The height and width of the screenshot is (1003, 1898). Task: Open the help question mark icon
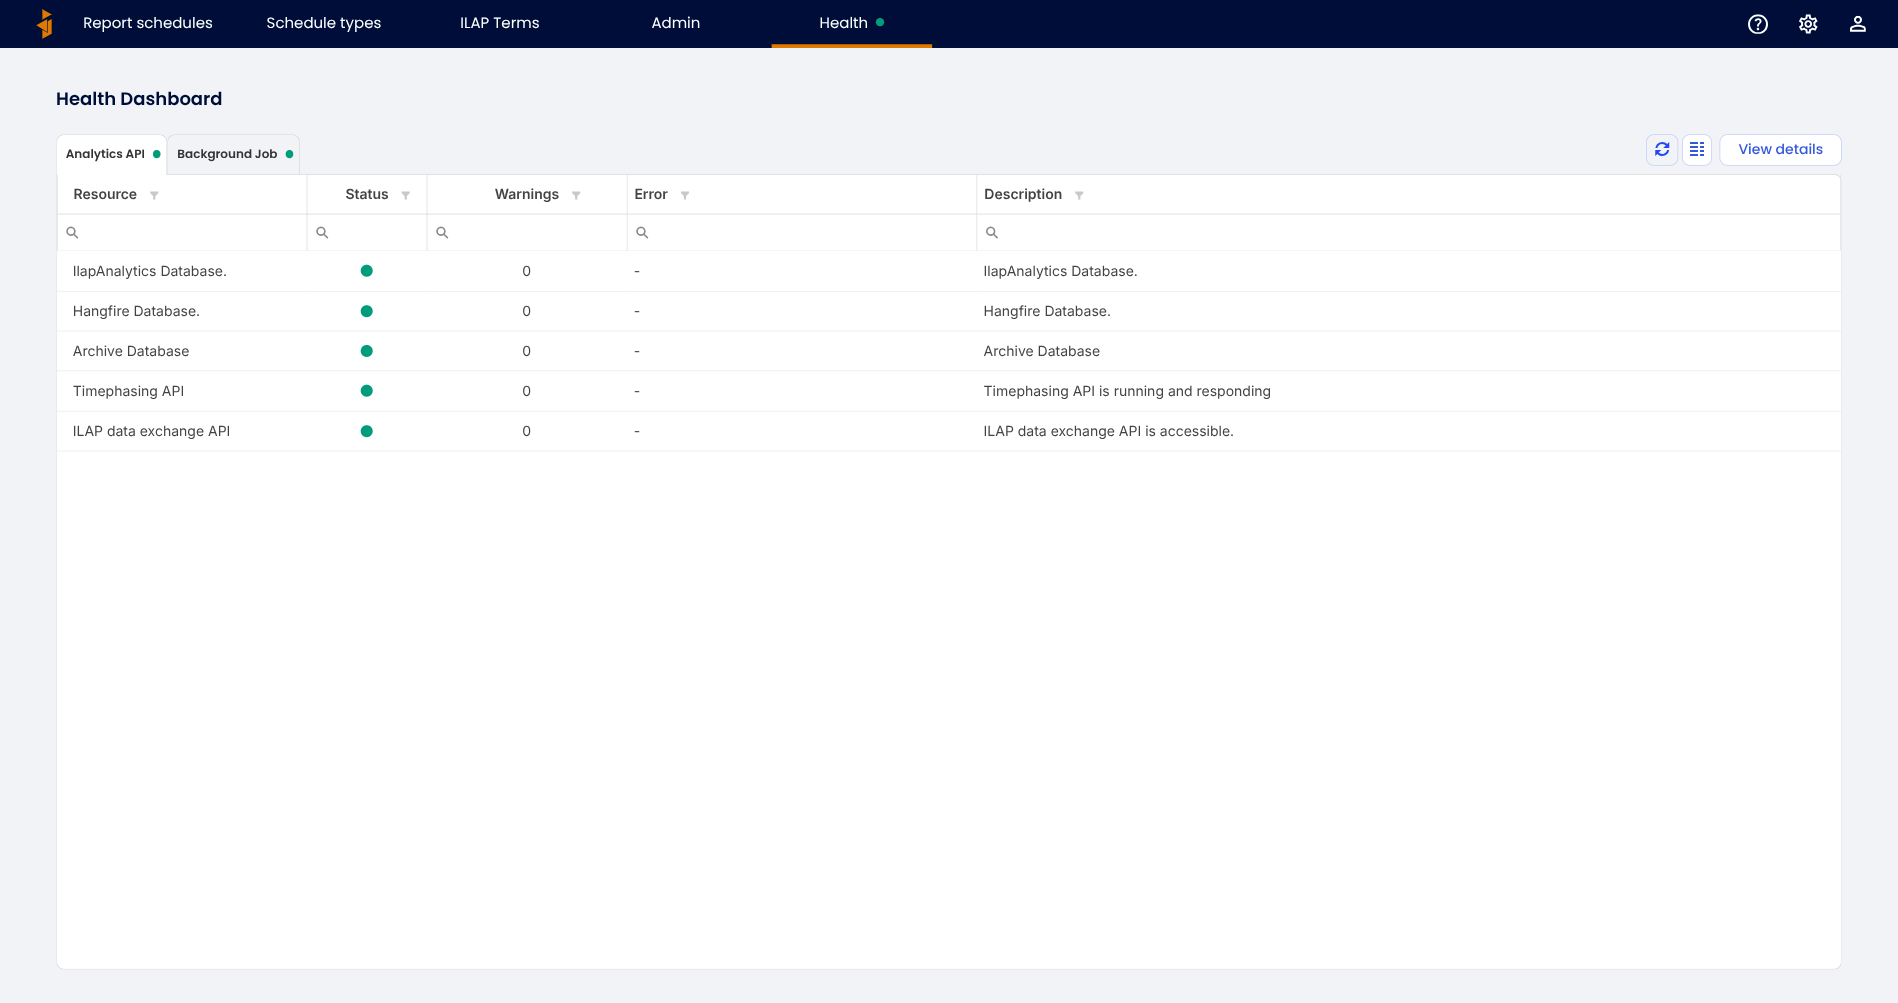pyautogui.click(x=1758, y=24)
